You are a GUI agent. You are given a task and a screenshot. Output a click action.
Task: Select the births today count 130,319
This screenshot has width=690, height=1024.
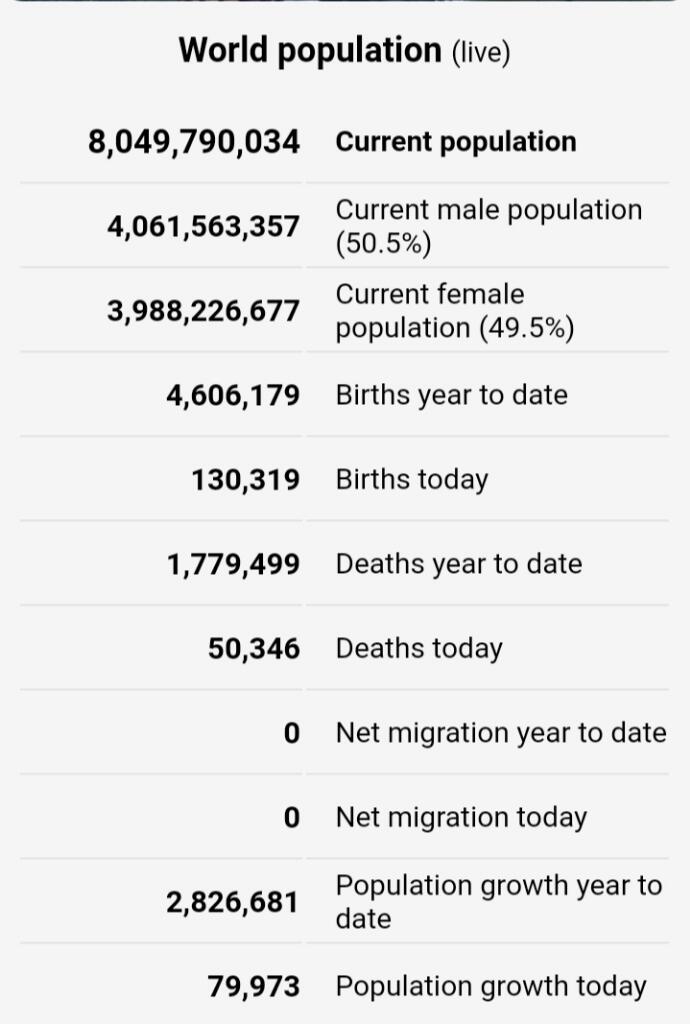click(x=246, y=480)
